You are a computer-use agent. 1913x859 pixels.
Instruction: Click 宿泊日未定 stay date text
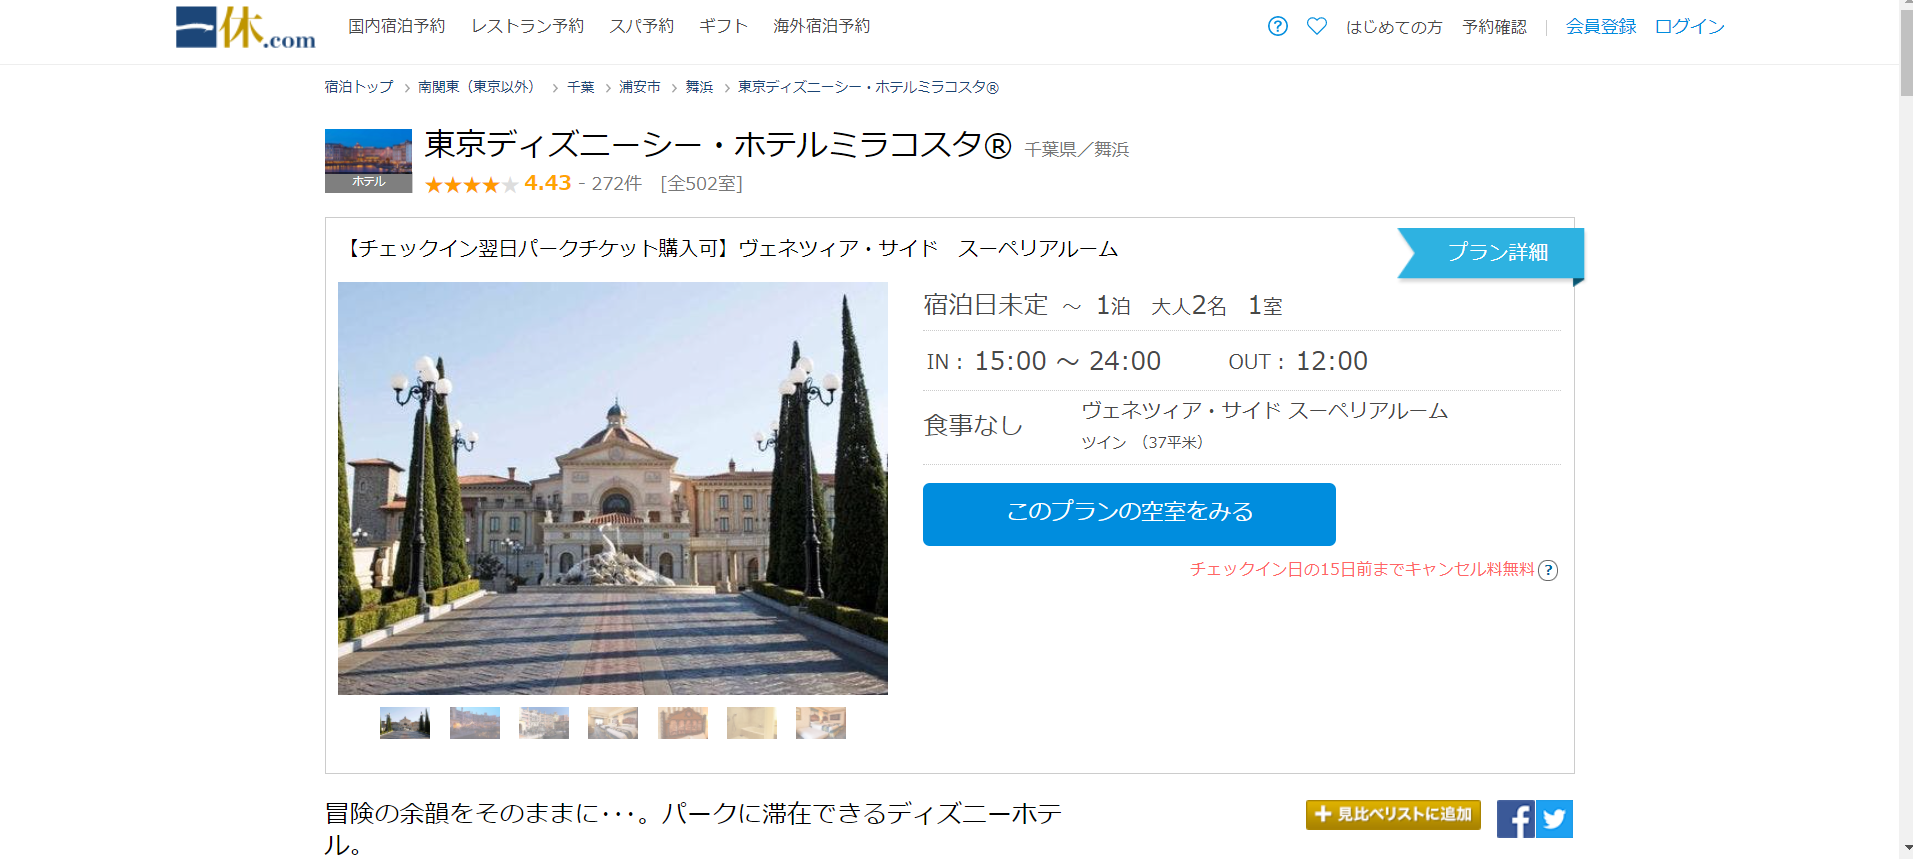click(x=986, y=305)
